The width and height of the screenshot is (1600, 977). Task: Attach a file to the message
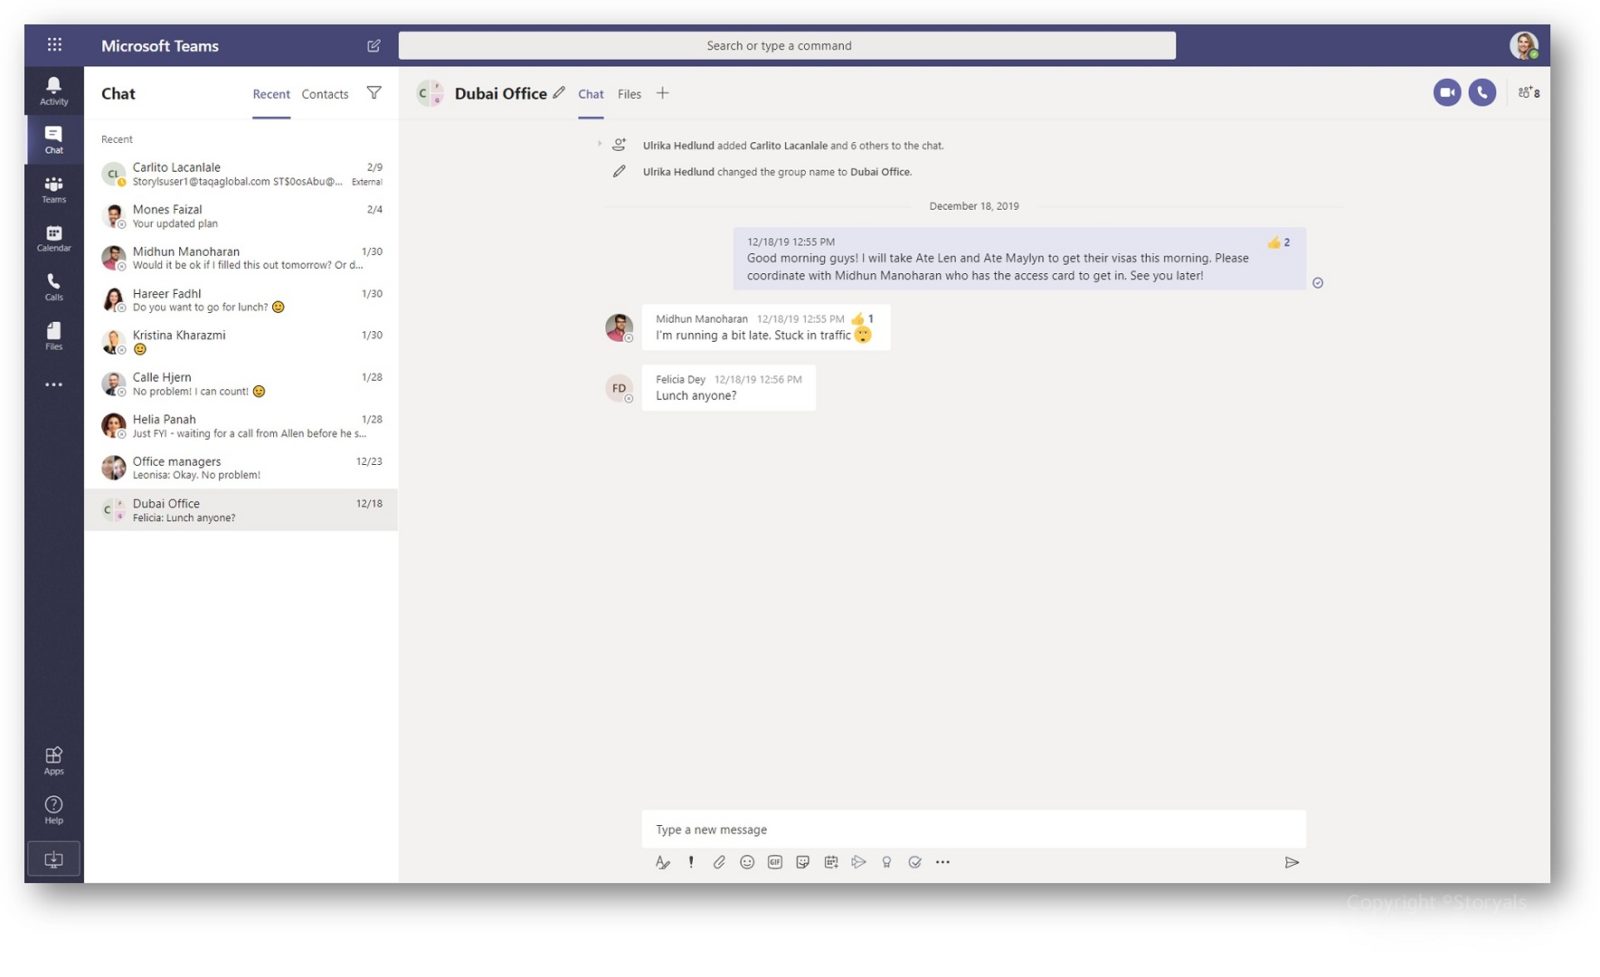[719, 861]
